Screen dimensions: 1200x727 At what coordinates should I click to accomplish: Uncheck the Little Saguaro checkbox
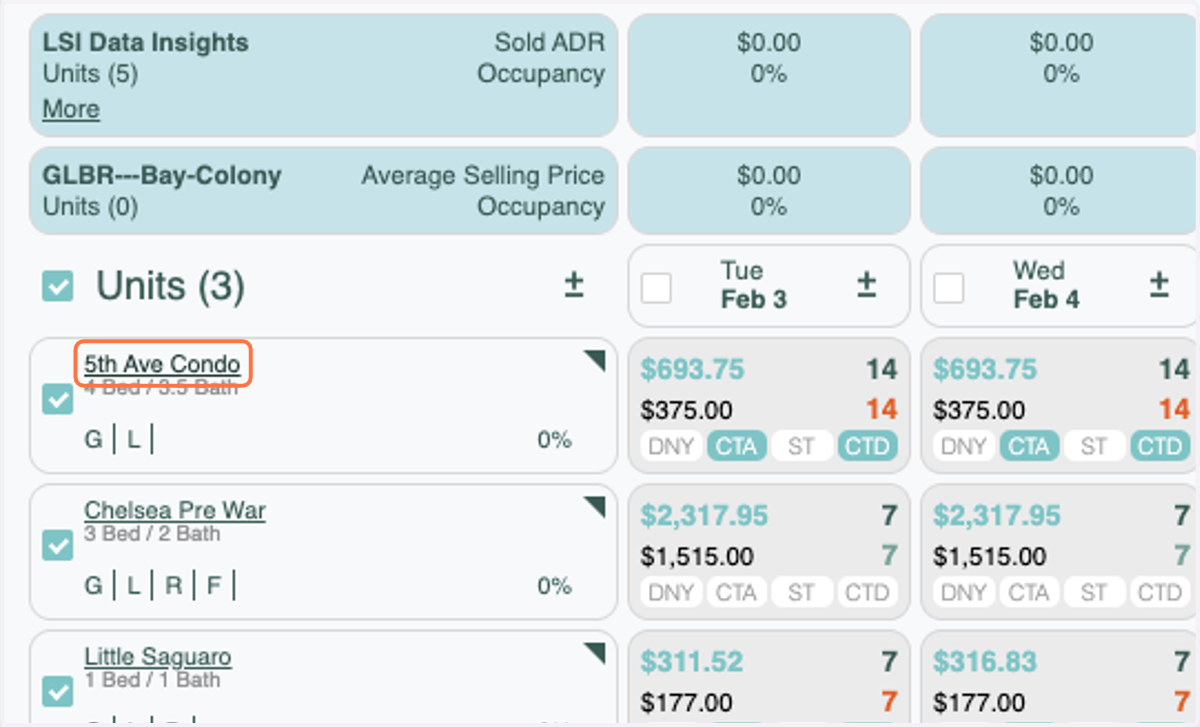click(57, 692)
